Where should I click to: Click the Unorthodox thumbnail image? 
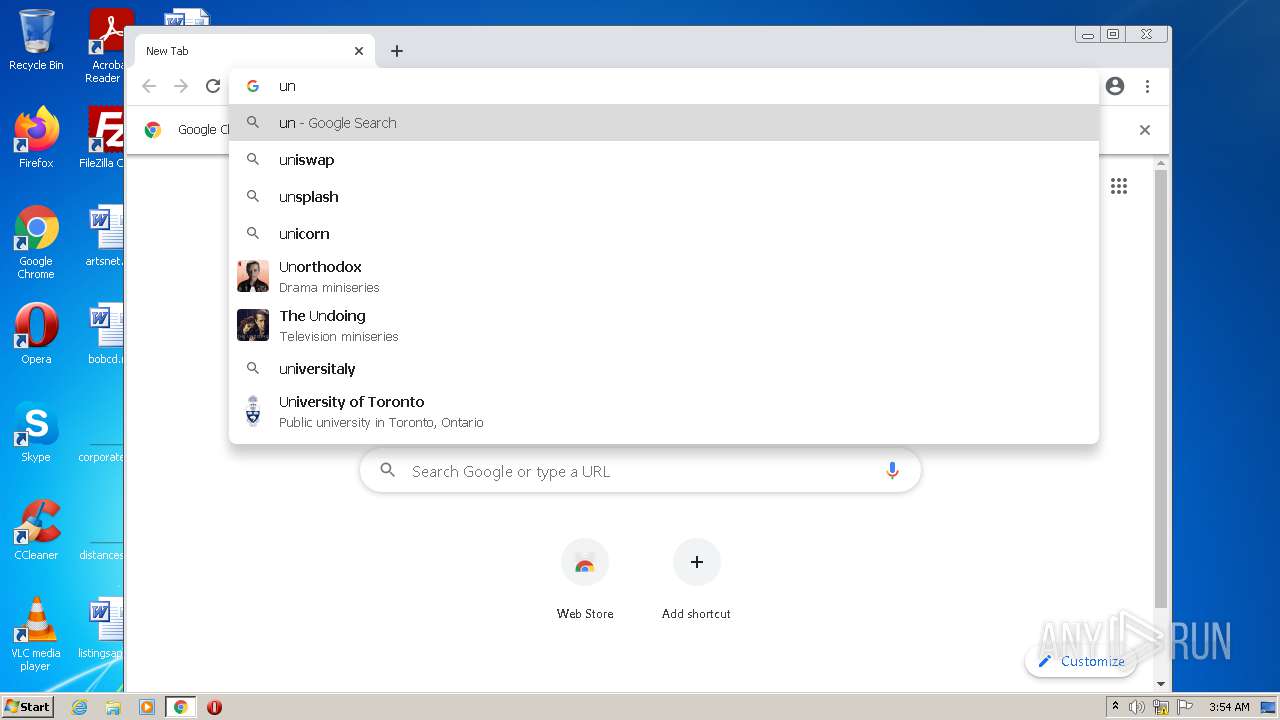(x=253, y=276)
